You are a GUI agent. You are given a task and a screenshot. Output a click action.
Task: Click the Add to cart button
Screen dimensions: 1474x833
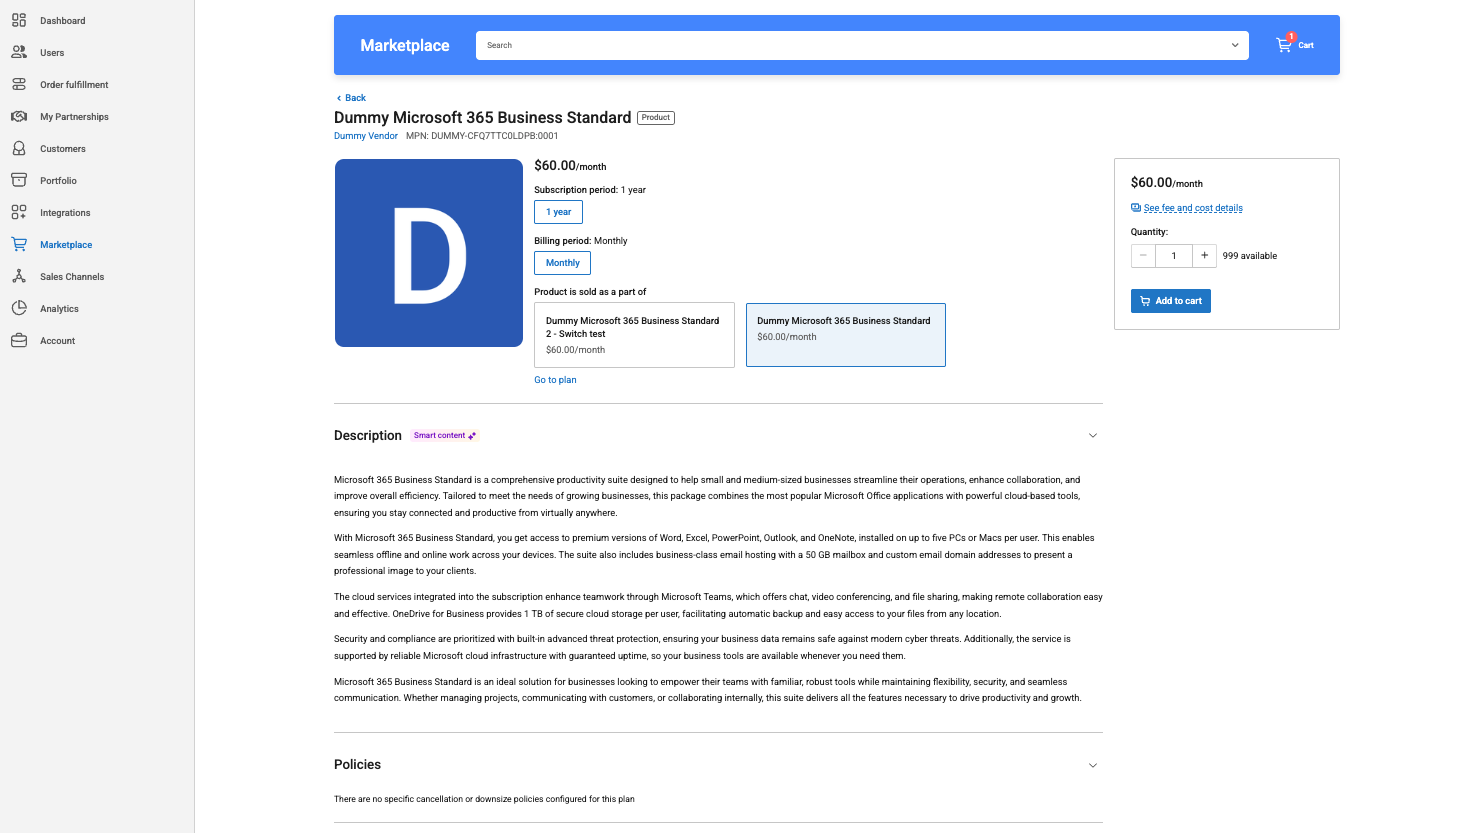tap(1171, 301)
